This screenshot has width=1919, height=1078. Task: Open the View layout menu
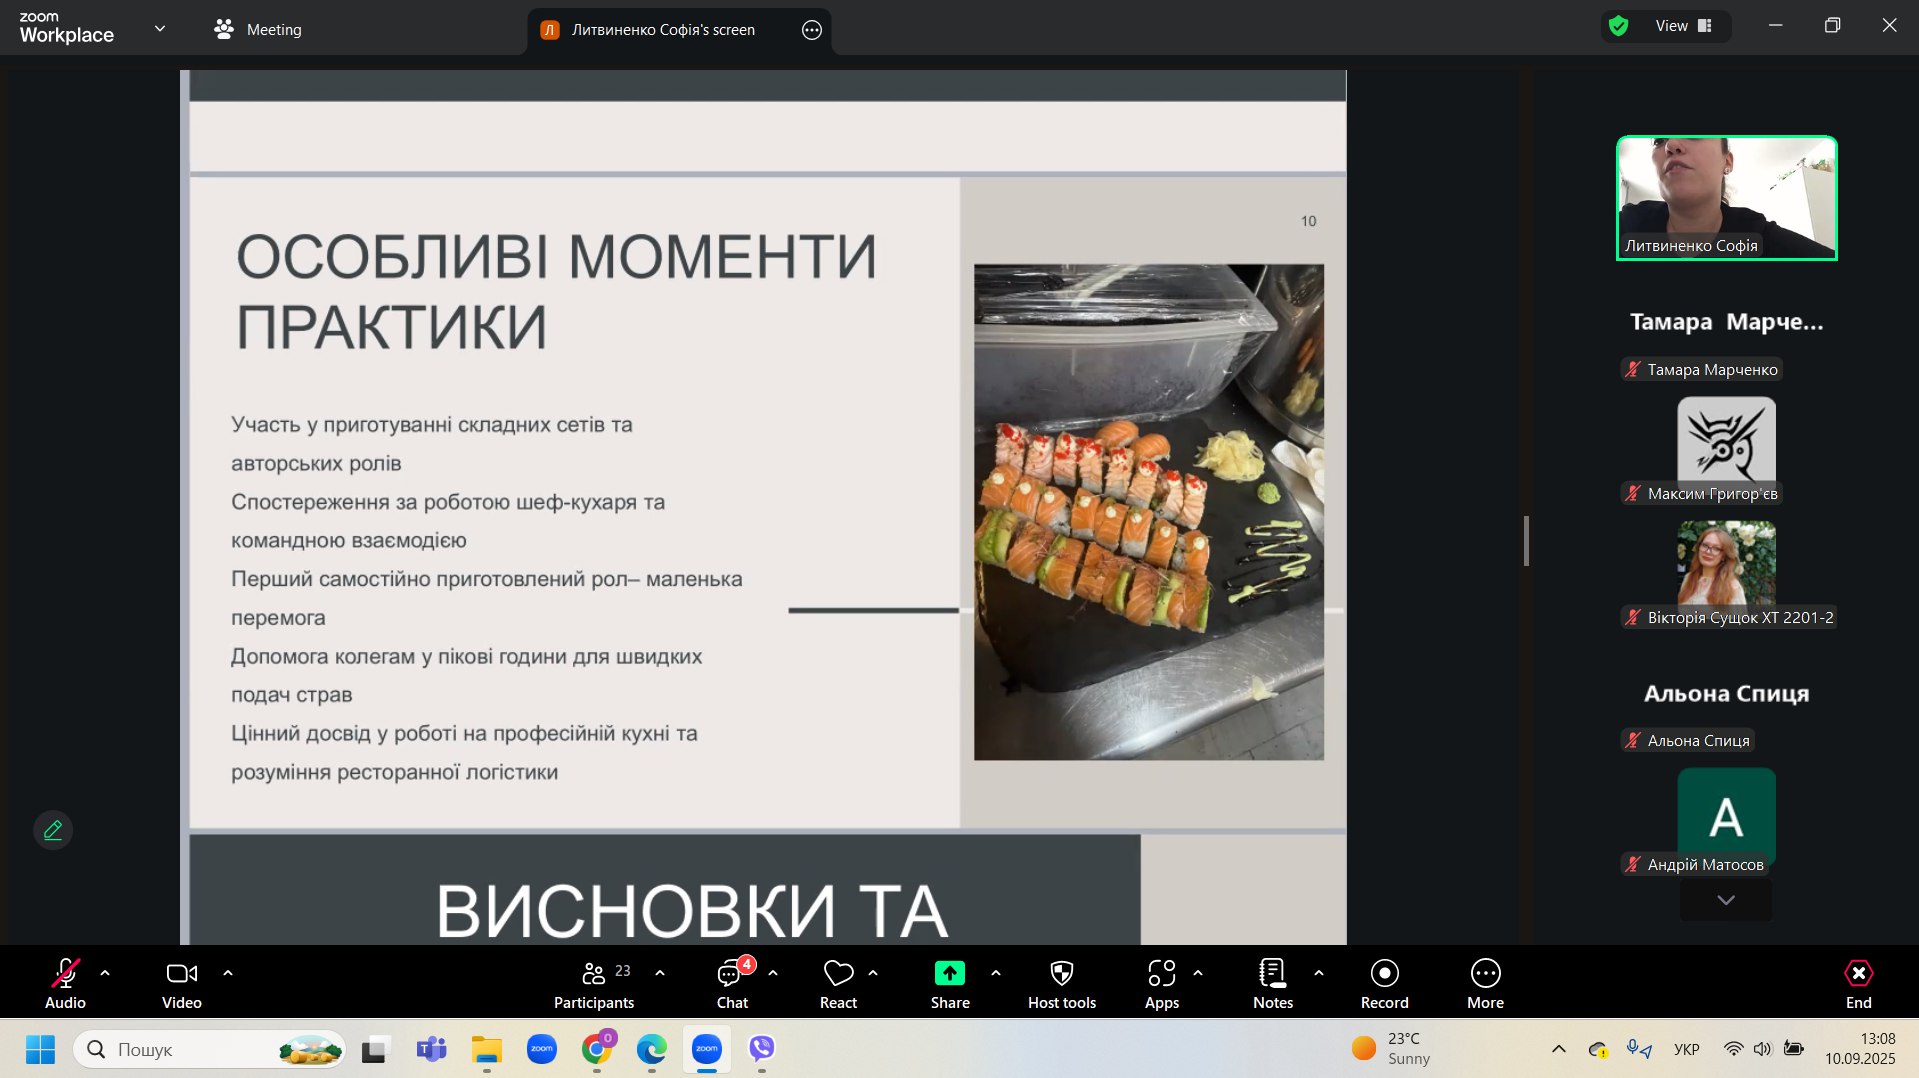pos(1684,26)
